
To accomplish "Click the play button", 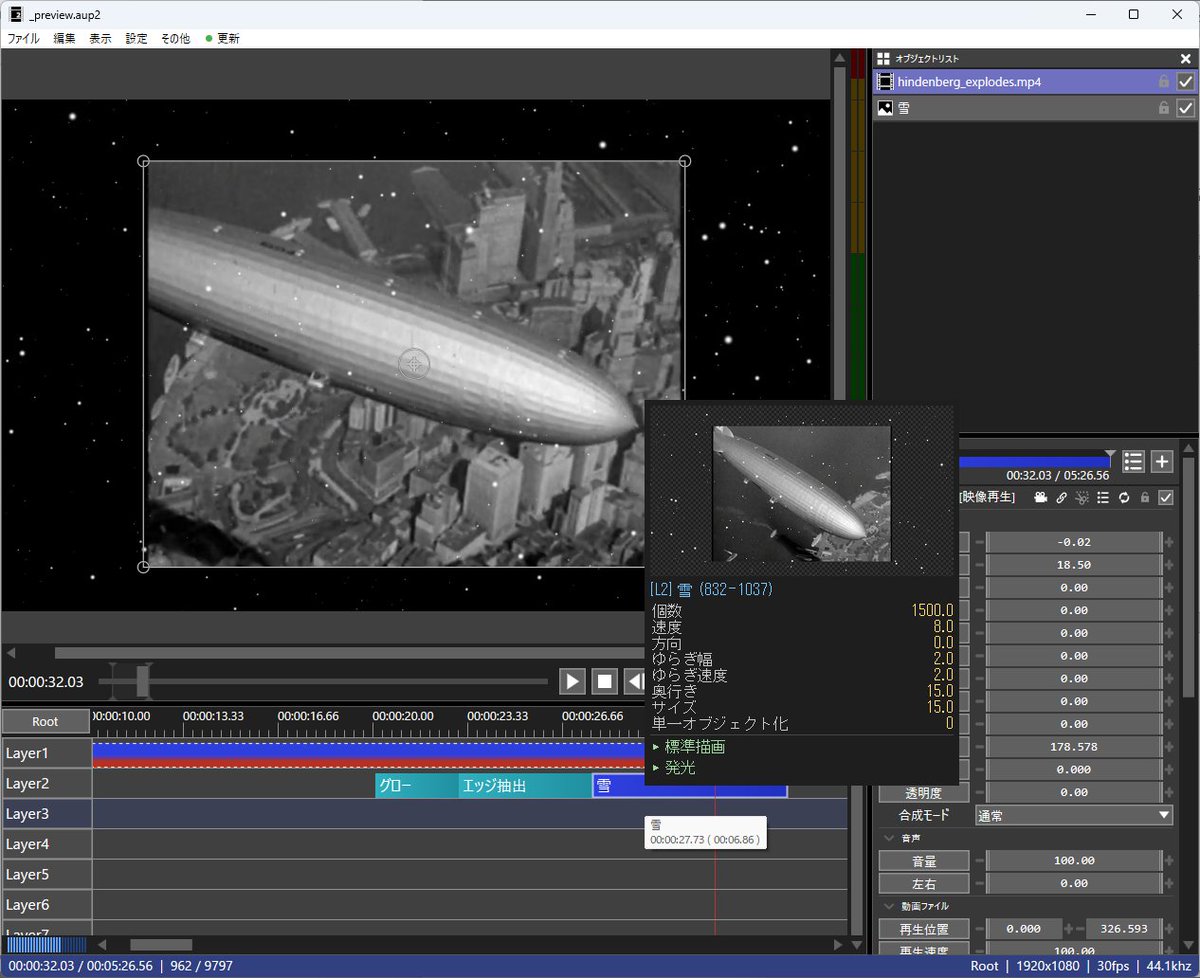I will (x=572, y=682).
